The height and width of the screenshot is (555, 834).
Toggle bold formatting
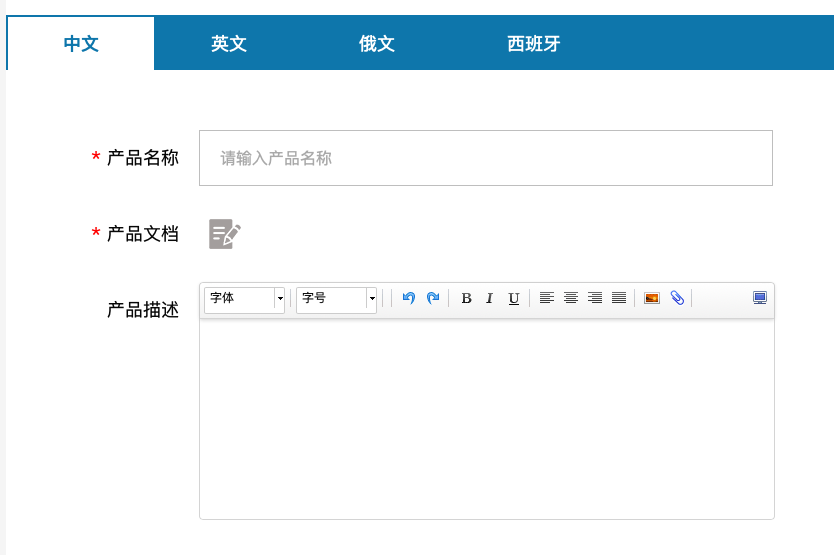[x=466, y=298]
